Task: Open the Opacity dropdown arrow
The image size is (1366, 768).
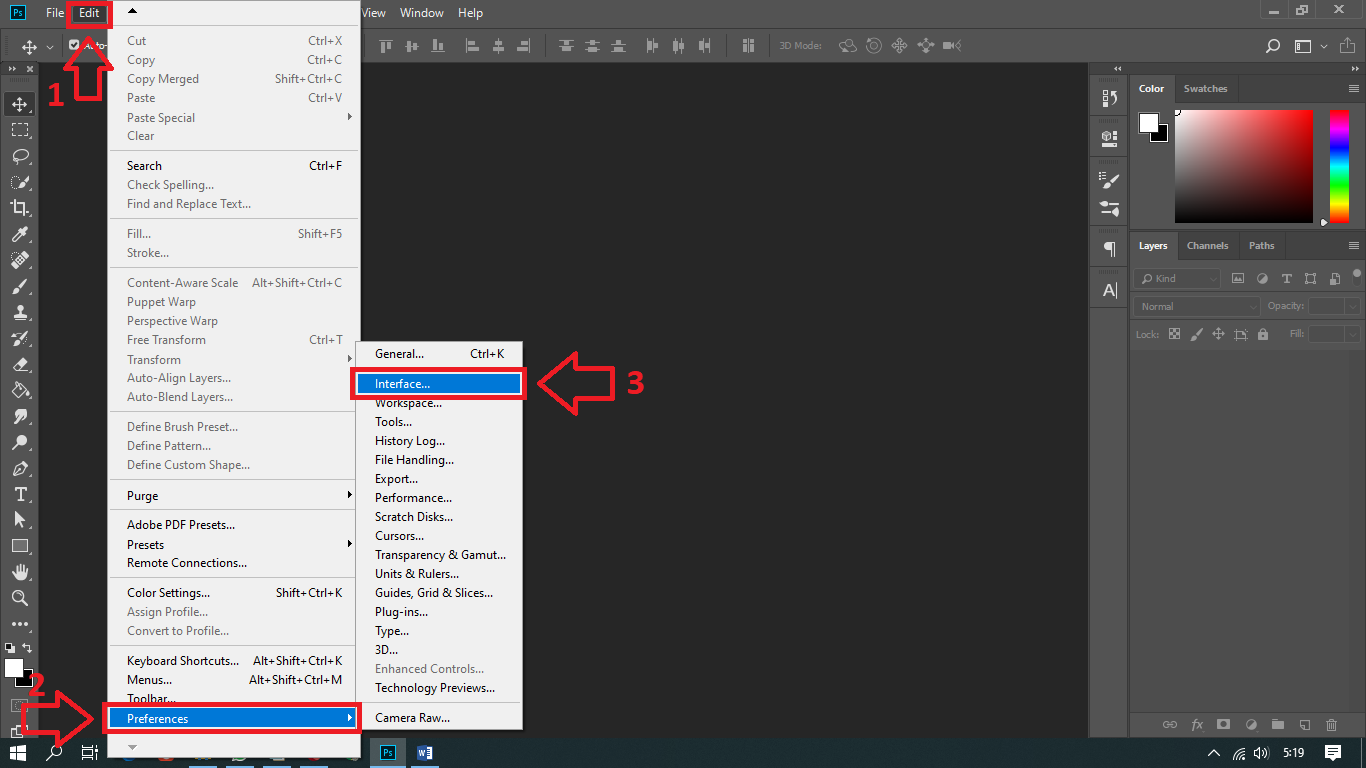Action: 1353,307
